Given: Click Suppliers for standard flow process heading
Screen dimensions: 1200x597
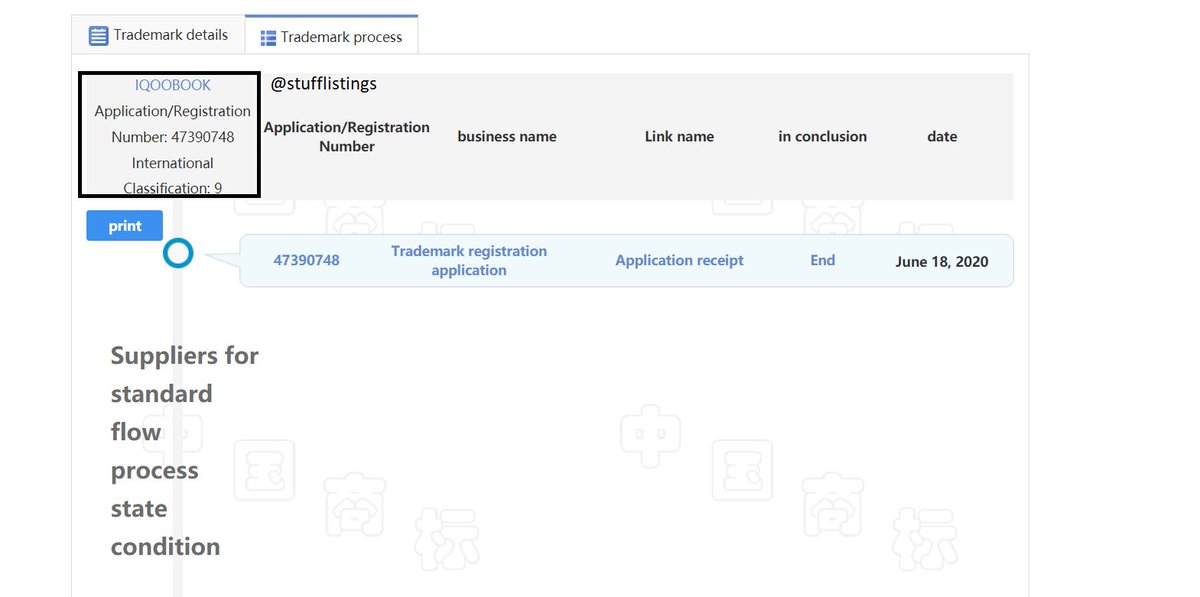Looking at the screenshot, I should coord(185,451).
